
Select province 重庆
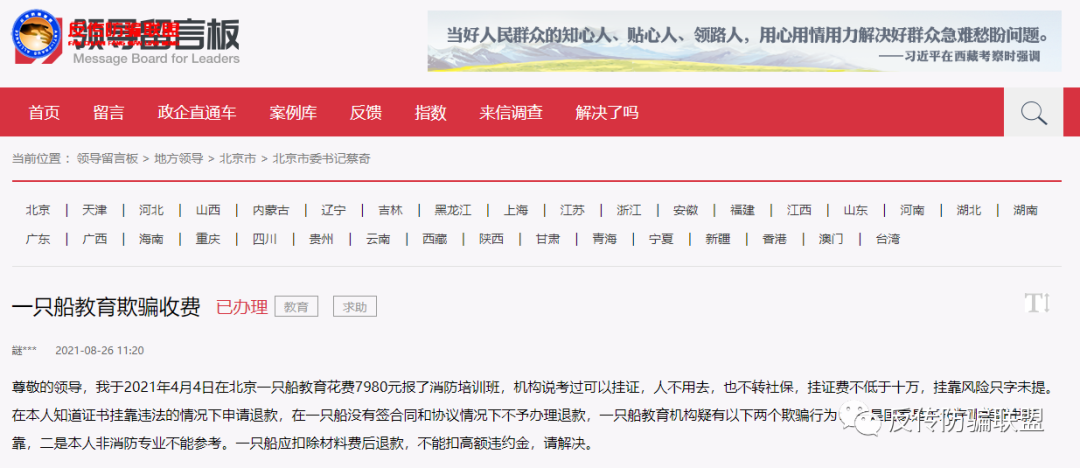click(207, 239)
